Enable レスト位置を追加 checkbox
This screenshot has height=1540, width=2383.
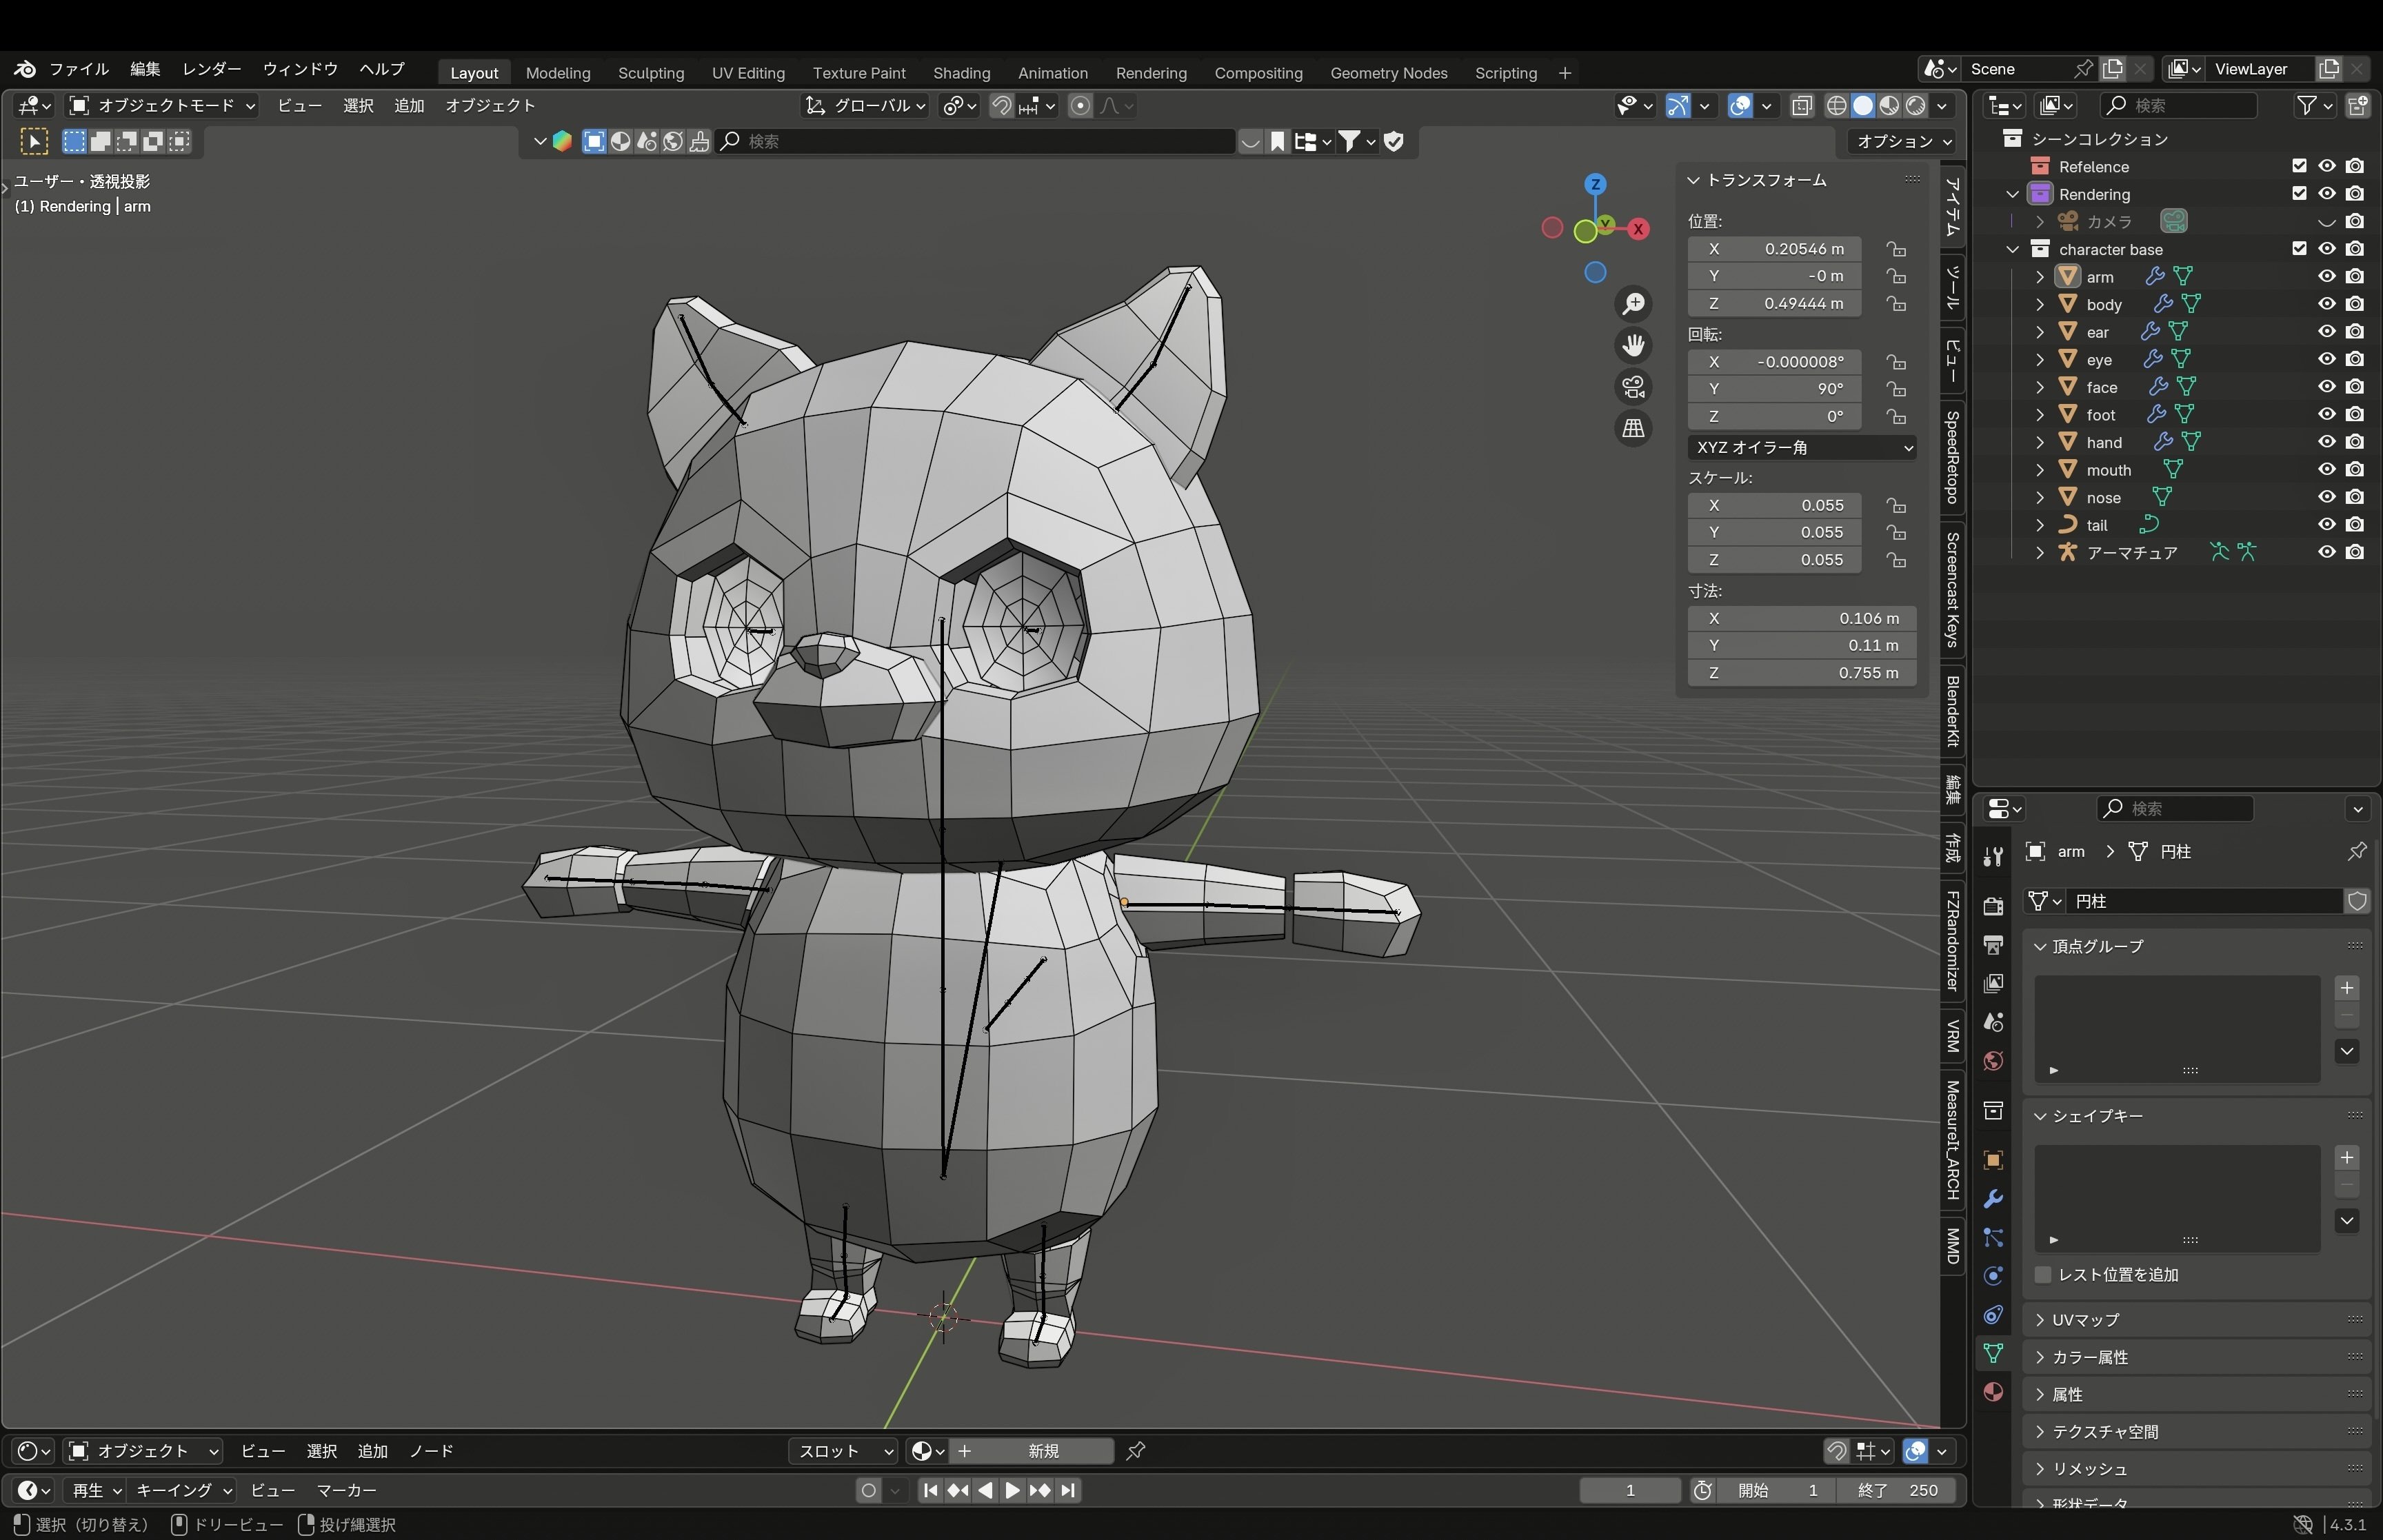(2043, 1275)
